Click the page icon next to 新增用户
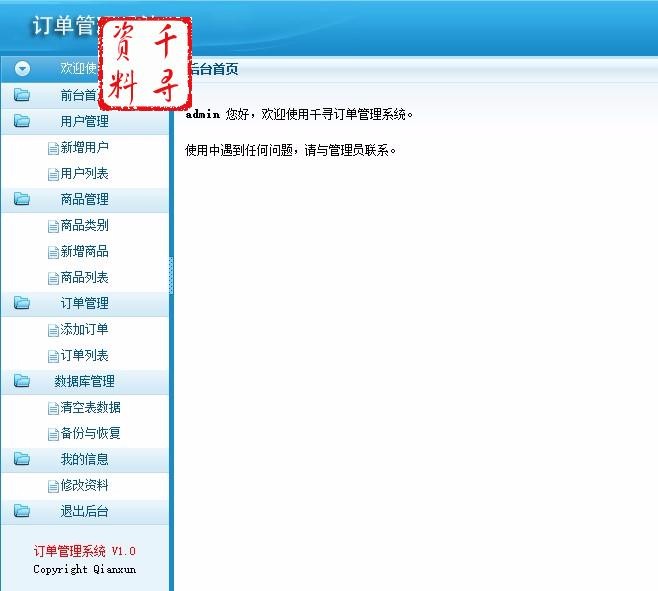Viewport: 658px width, 591px height. point(53,149)
